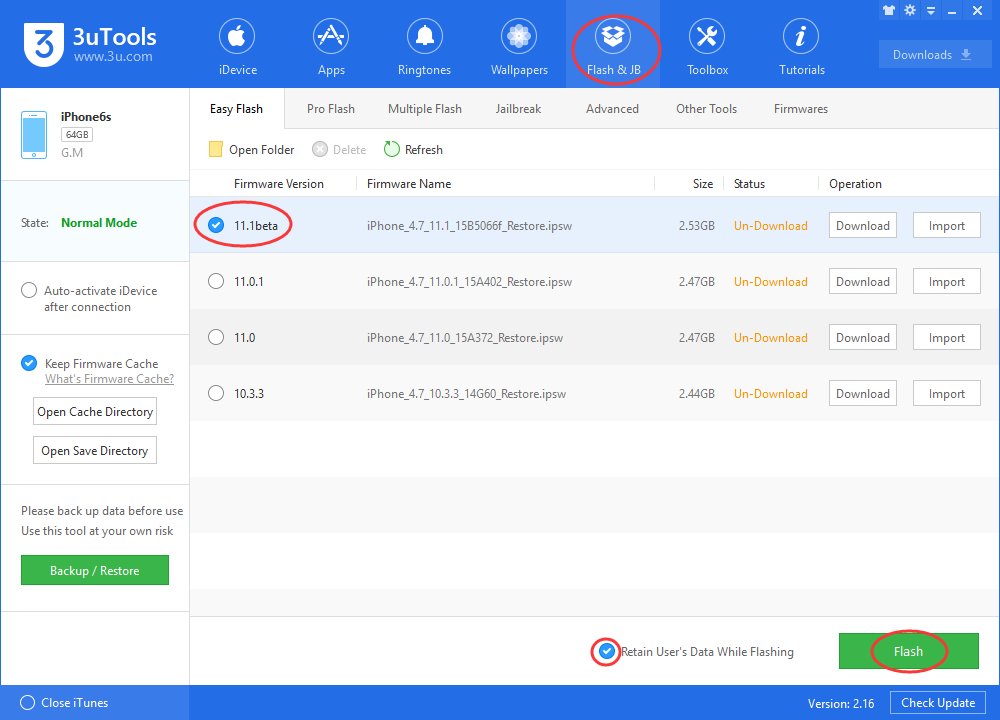This screenshot has height=720, width=1000.
Task: Click the green Flash button
Action: pyautogui.click(x=908, y=651)
